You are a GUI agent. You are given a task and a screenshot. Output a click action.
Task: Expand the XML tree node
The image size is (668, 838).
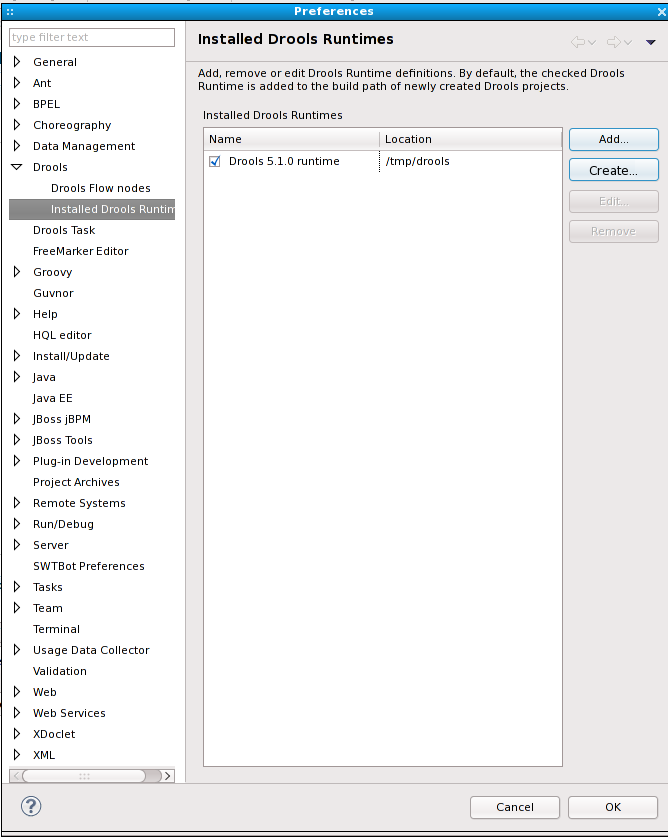point(17,755)
